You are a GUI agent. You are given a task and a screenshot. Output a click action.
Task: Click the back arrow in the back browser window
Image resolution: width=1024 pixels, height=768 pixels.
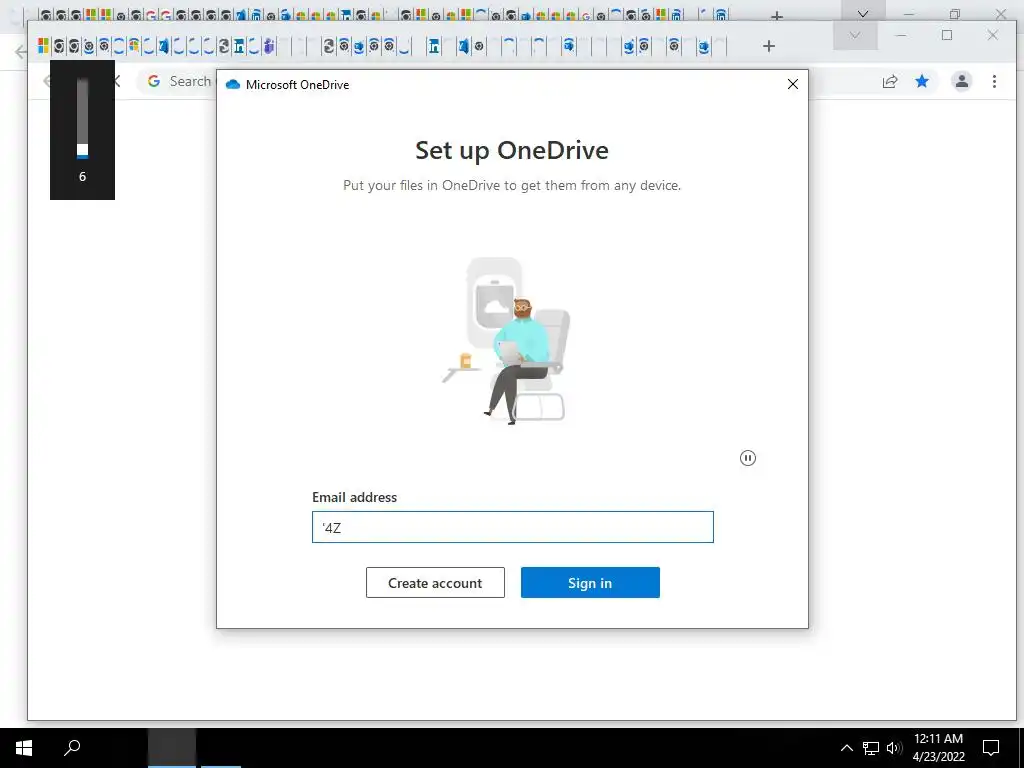(x=21, y=52)
